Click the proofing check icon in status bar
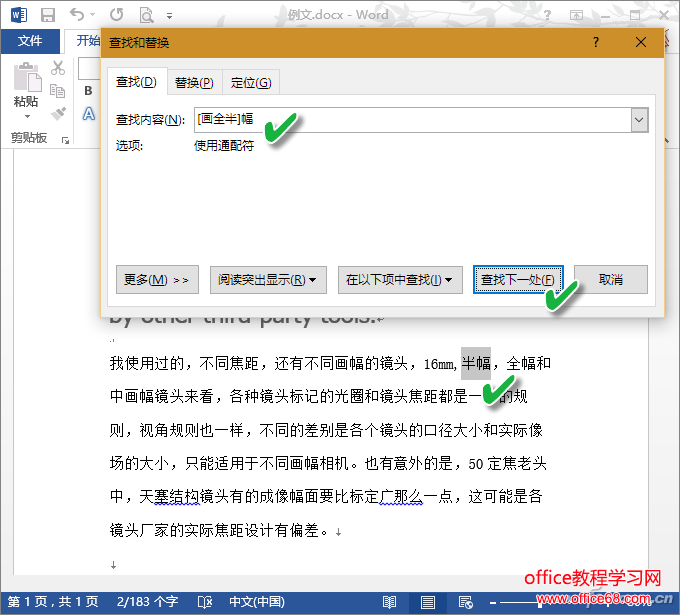Screen dimensions: 680x615 (205, 602)
